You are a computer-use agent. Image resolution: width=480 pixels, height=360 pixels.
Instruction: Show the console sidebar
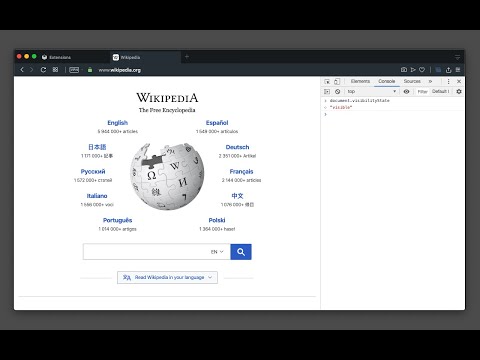[327, 91]
